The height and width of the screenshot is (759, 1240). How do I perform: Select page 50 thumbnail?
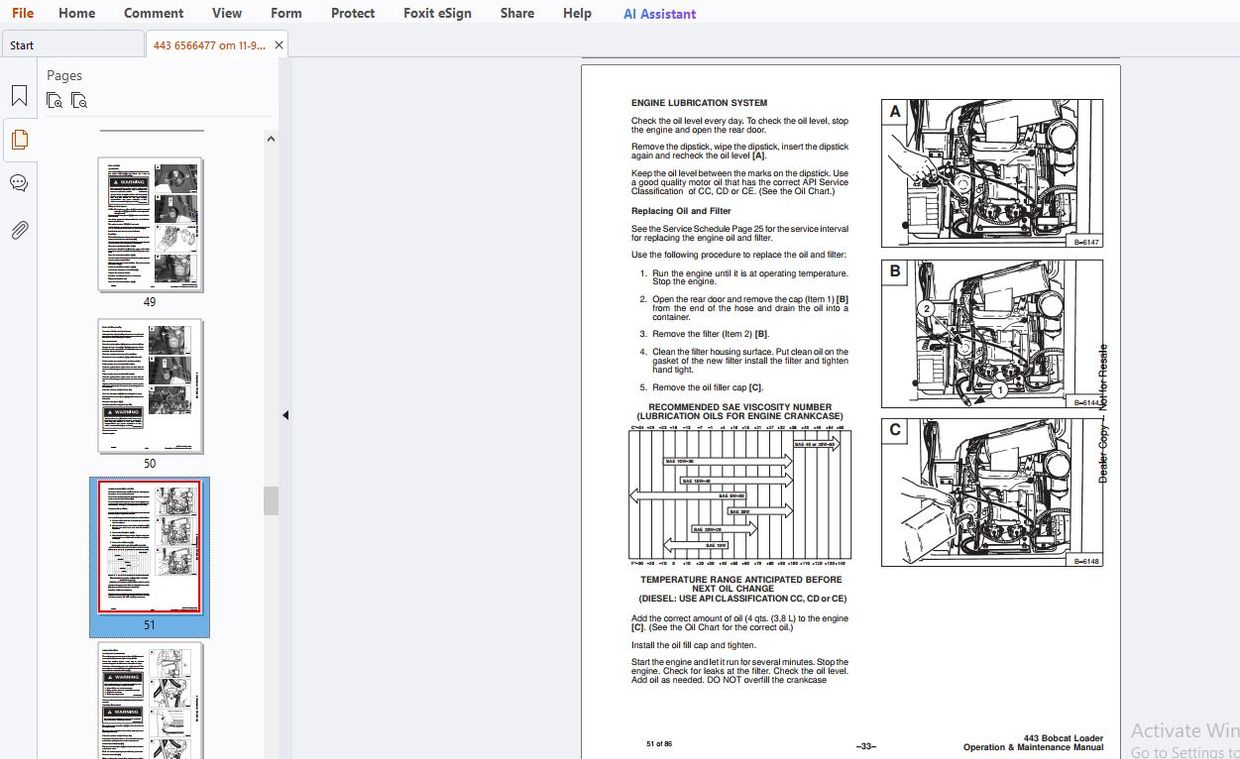click(150, 386)
